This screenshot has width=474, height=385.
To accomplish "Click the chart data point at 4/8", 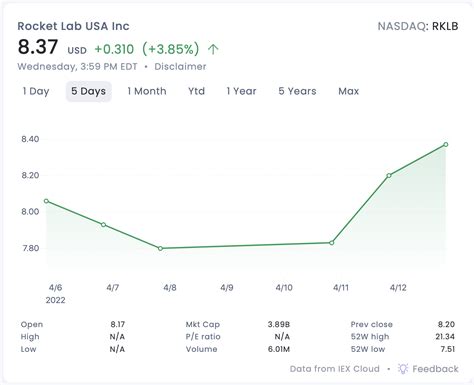I will 160,248.
